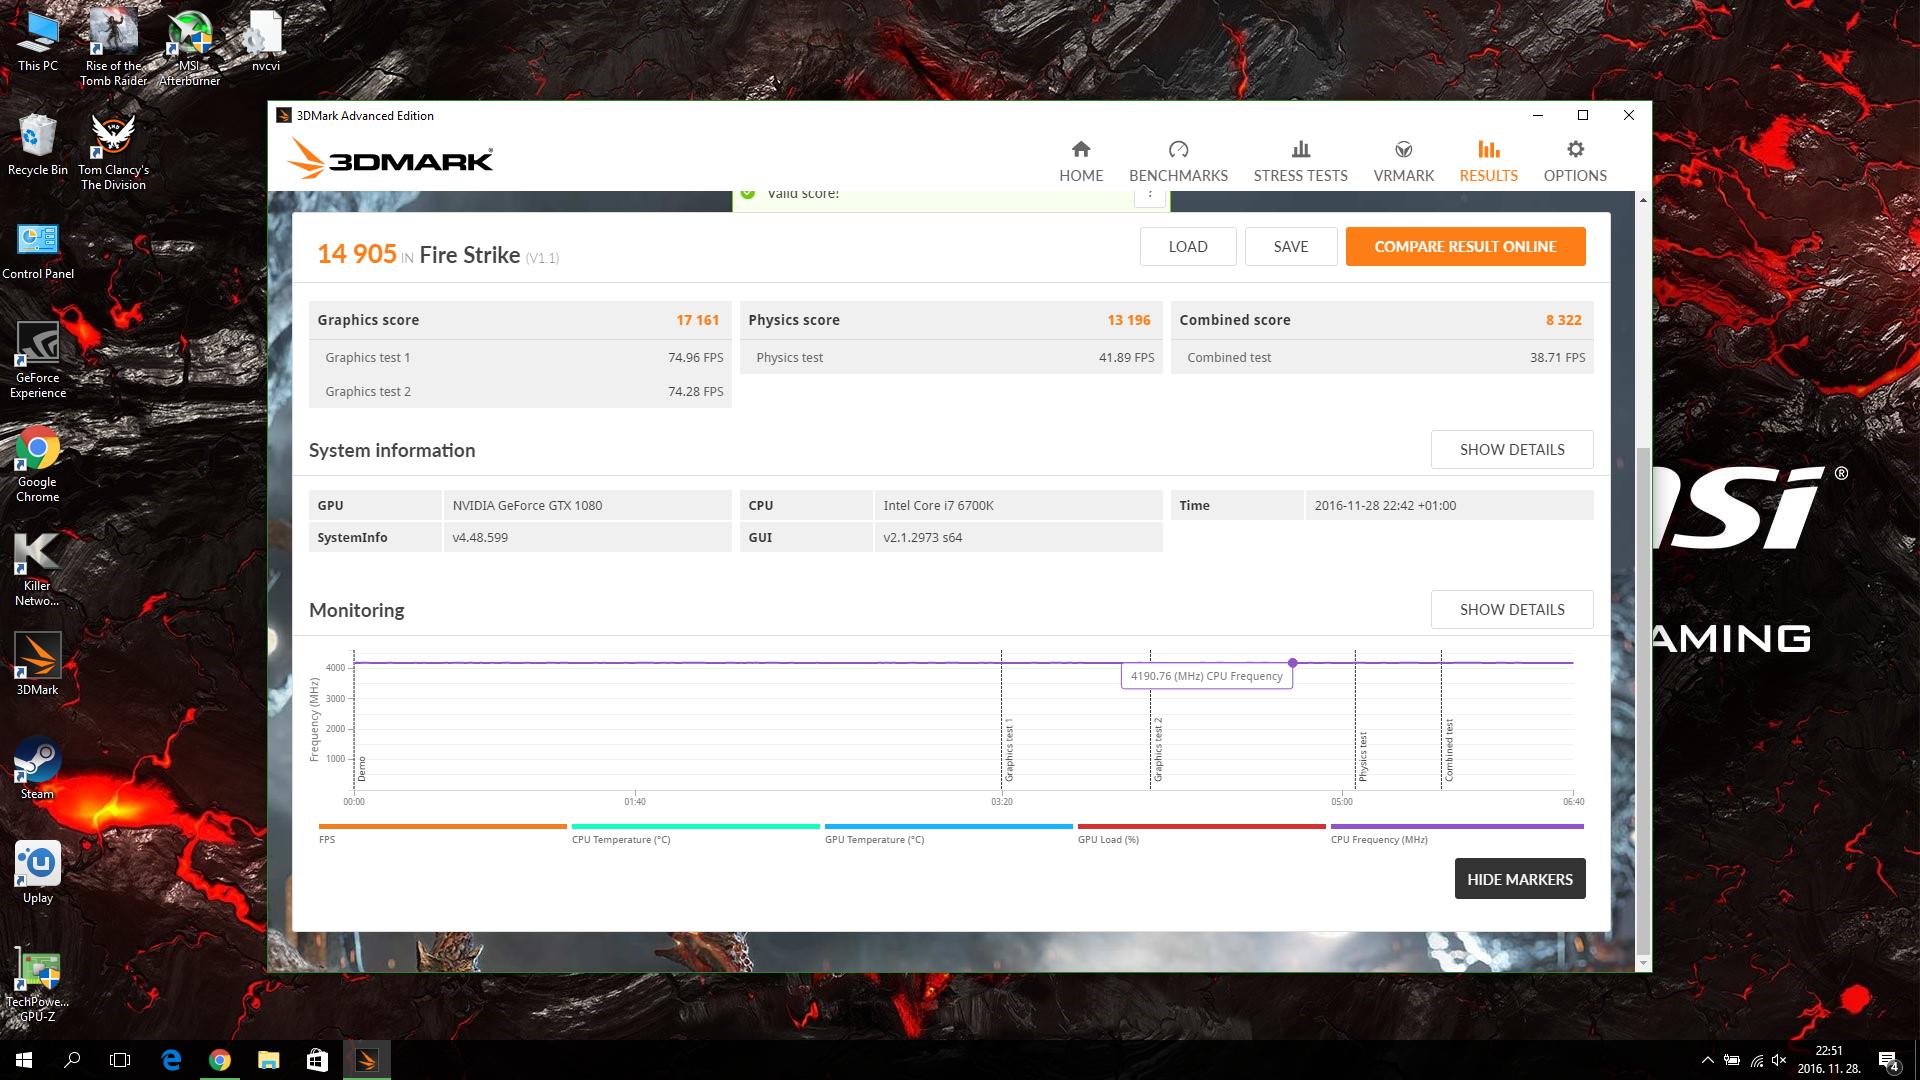The width and height of the screenshot is (1920, 1080).
Task: Show details for Monitoring section
Action: click(x=1512, y=610)
